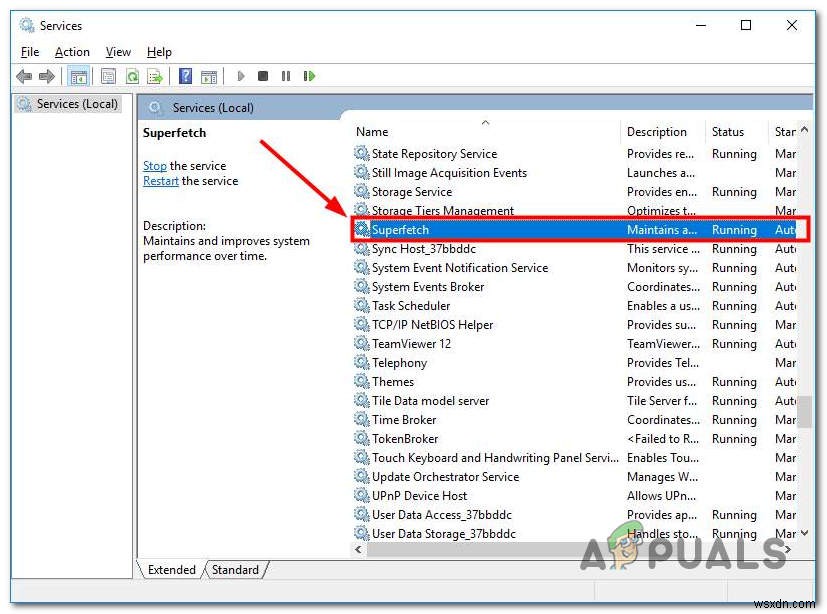The height and width of the screenshot is (614, 827).
Task: Click the Services app icon in title bar
Action: 26,25
